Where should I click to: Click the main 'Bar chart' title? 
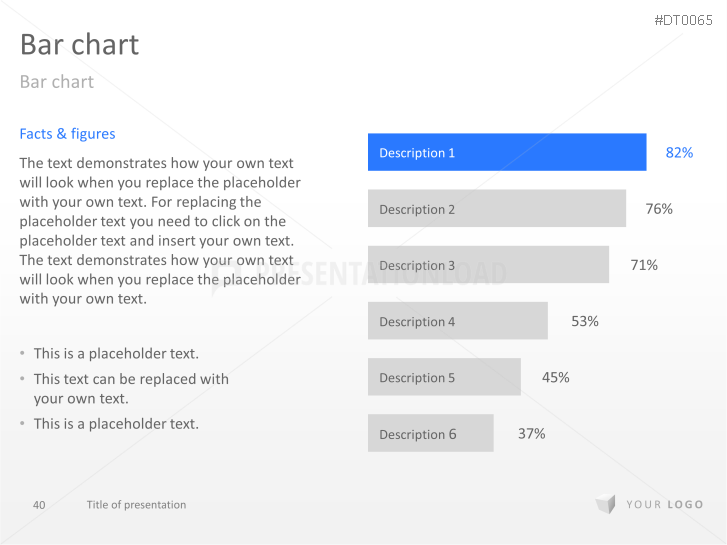click(x=79, y=44)
